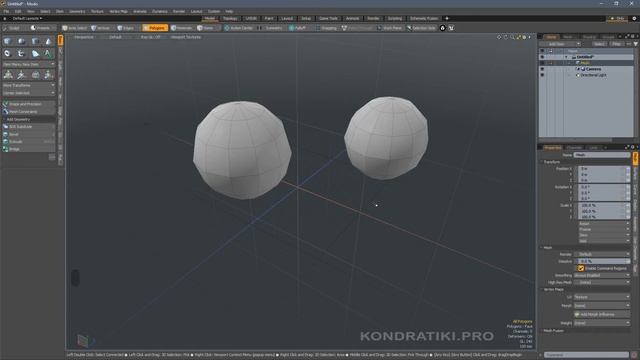
Task: Select the Cube primitive tool icon
Action: click(8, 41)
